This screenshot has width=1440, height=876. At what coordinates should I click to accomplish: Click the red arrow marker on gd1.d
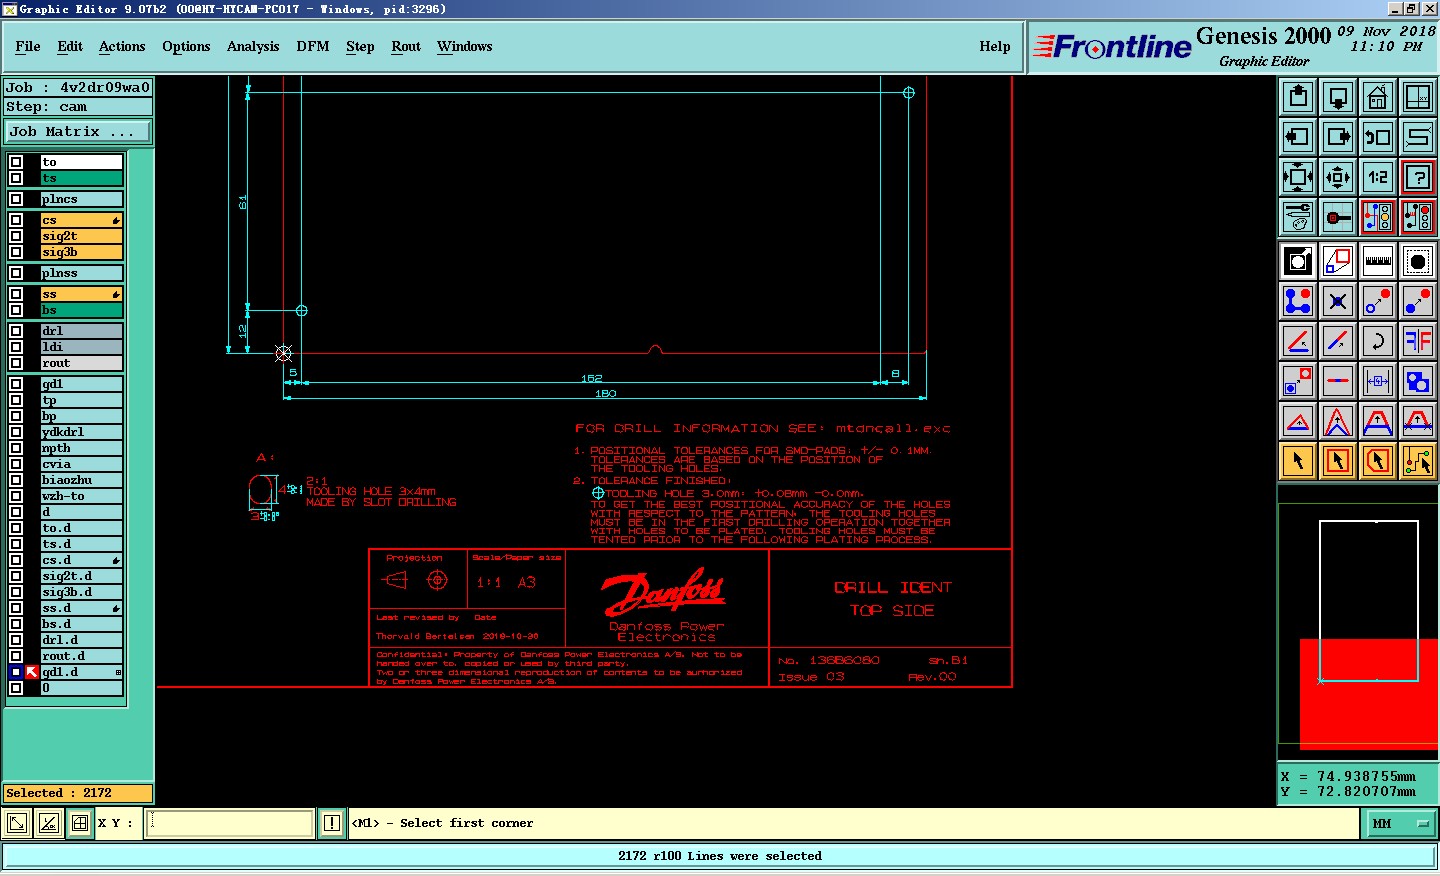click(x=32, y=672)
